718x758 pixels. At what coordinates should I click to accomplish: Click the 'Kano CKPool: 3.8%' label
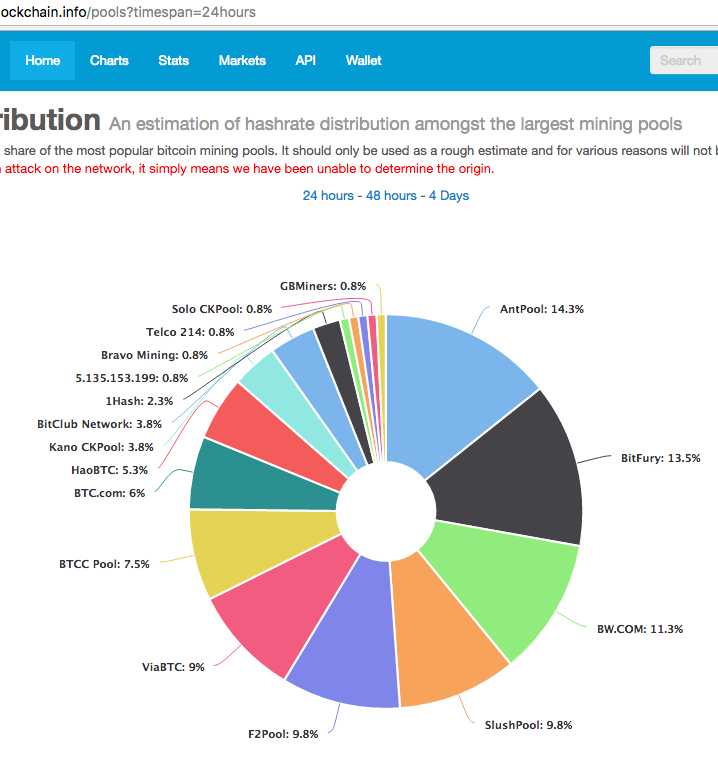click(x=101, y=447)
